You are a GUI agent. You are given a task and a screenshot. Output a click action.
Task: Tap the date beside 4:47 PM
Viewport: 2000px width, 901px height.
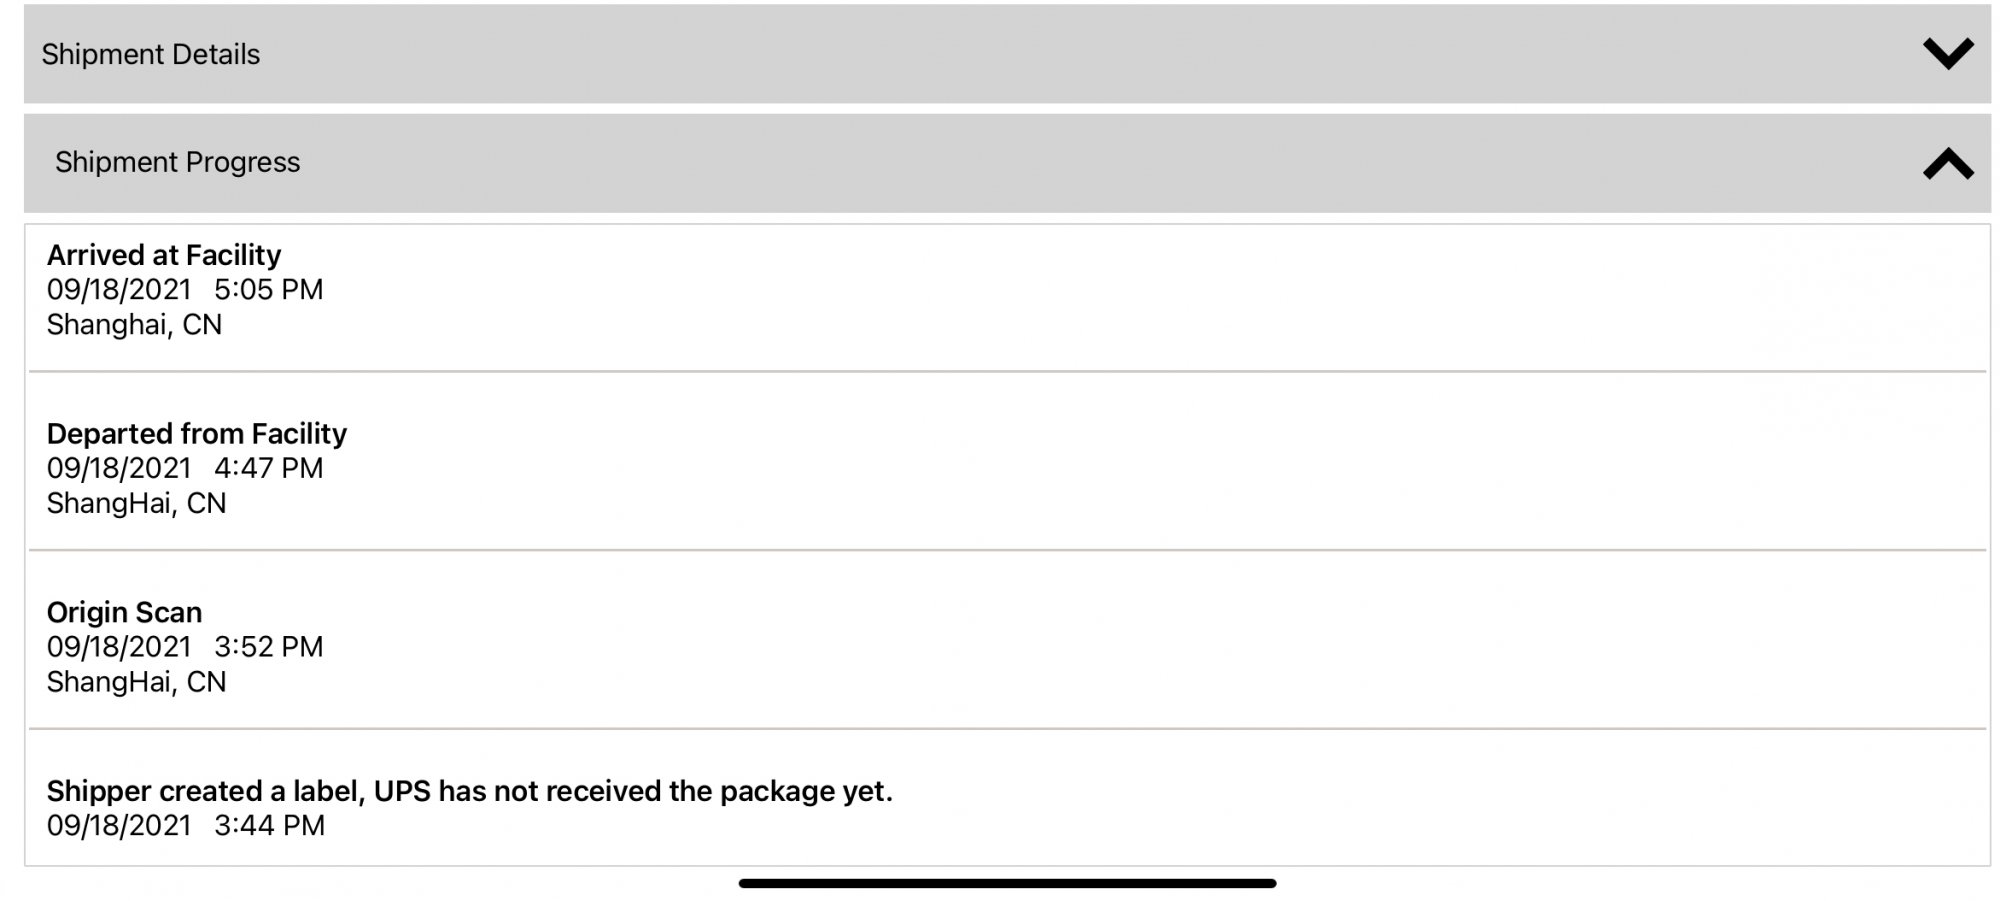[118, 468]
